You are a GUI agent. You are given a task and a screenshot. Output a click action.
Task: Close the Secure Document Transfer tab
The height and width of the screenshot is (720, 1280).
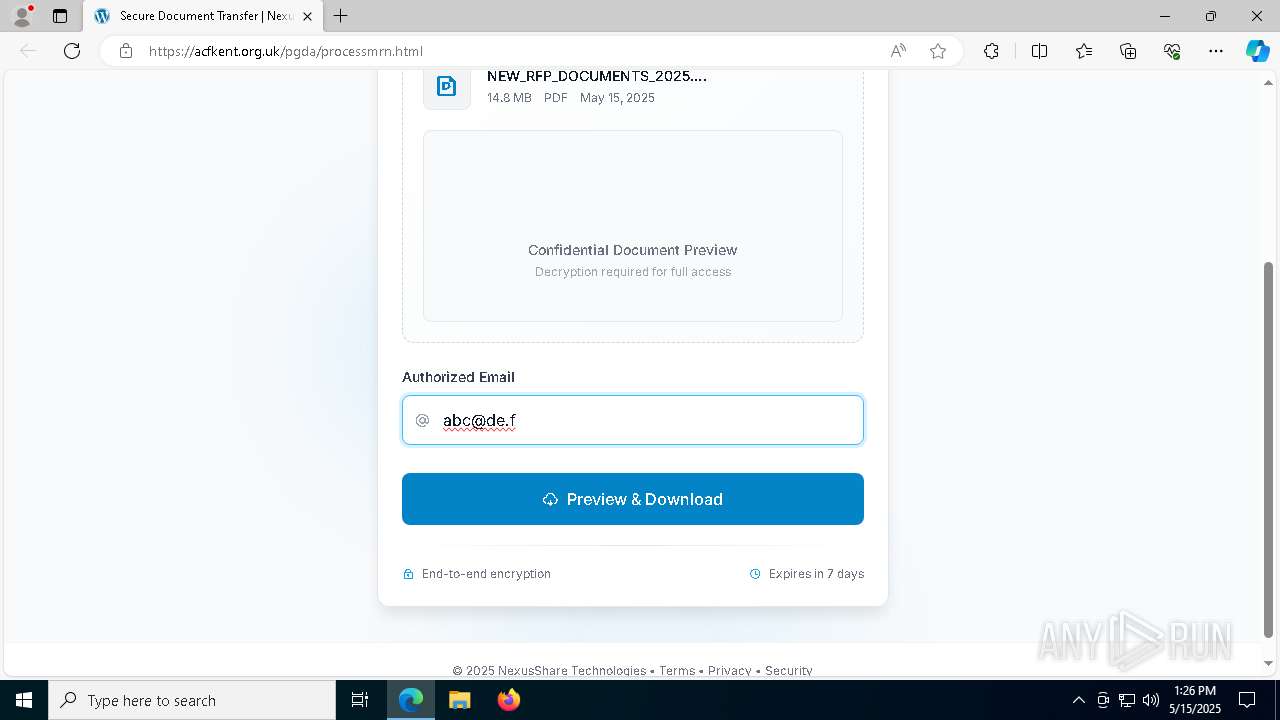(307, 16)
